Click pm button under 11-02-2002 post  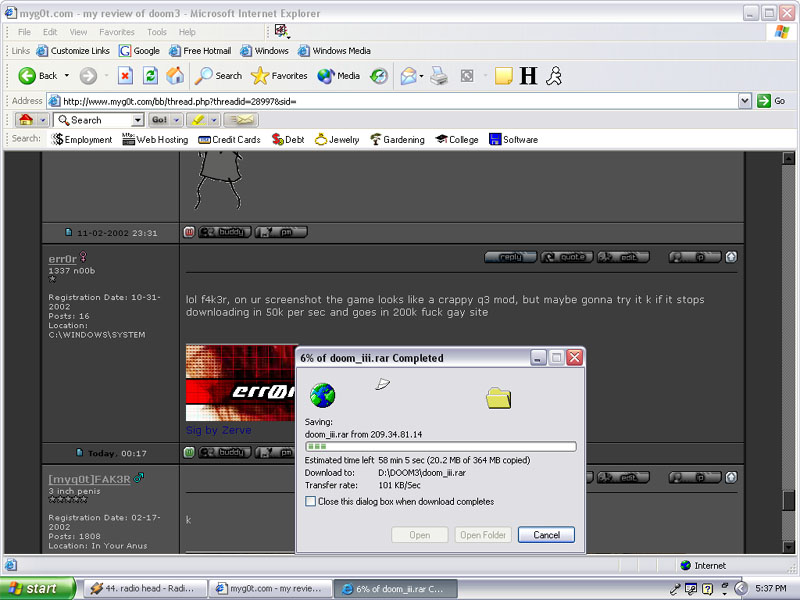(x=281, y=232)
